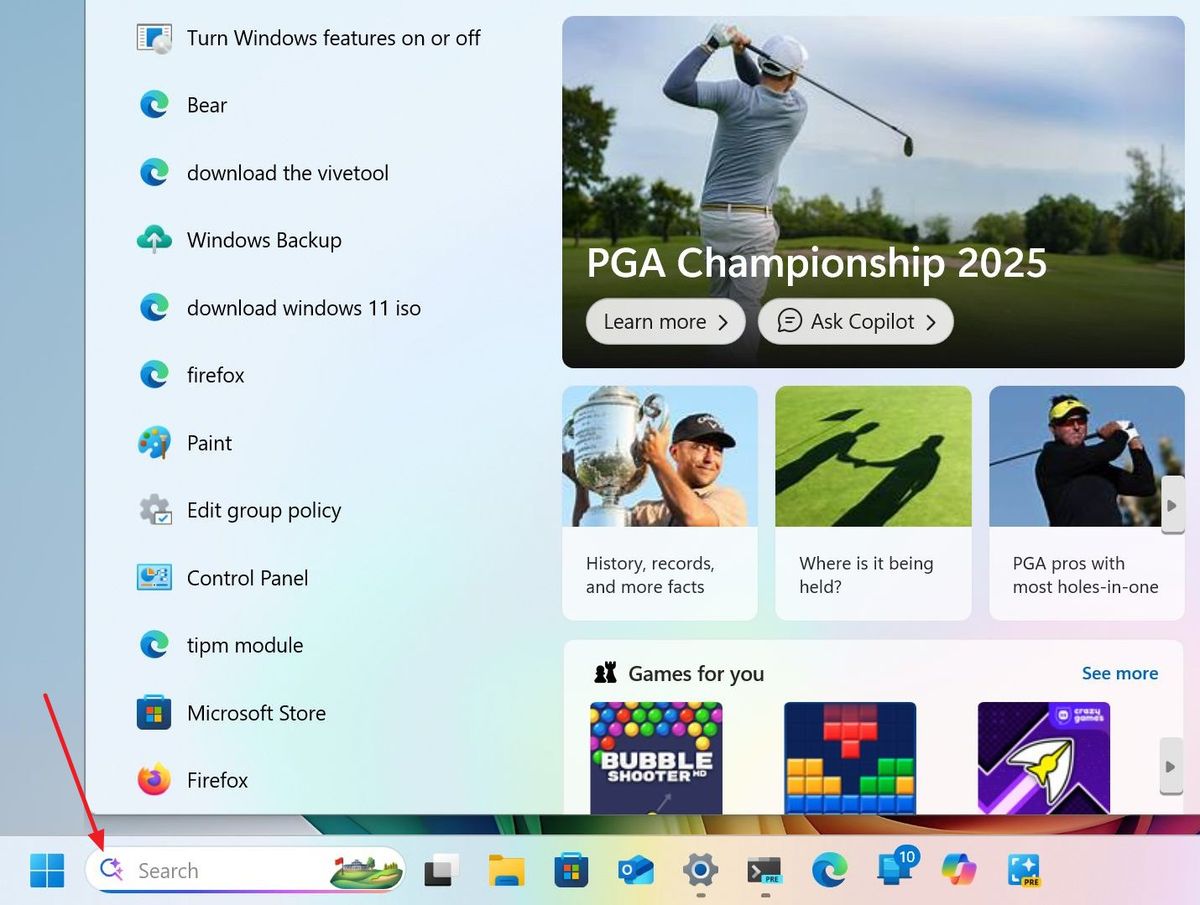
Task: Click the Ask Copilot button
Action: (x=855, y=321)
